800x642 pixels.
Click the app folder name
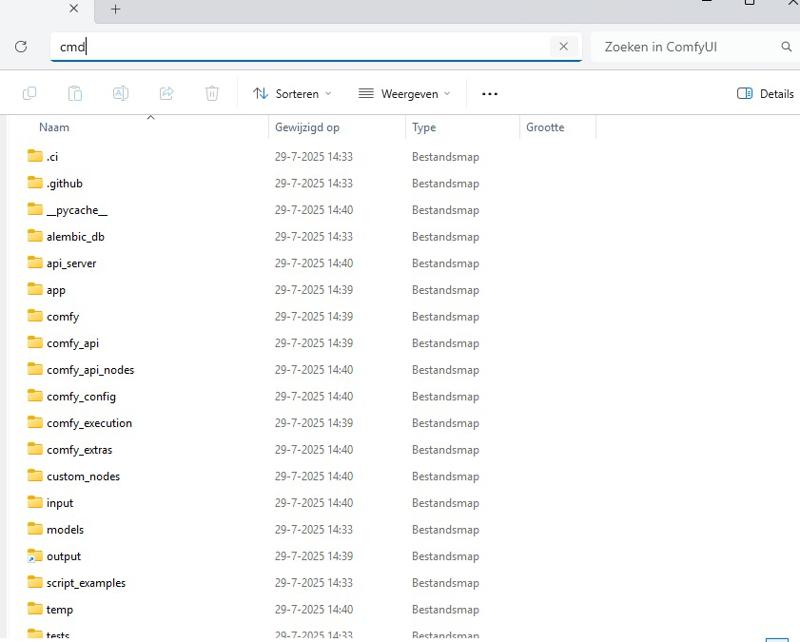[56, 290]
